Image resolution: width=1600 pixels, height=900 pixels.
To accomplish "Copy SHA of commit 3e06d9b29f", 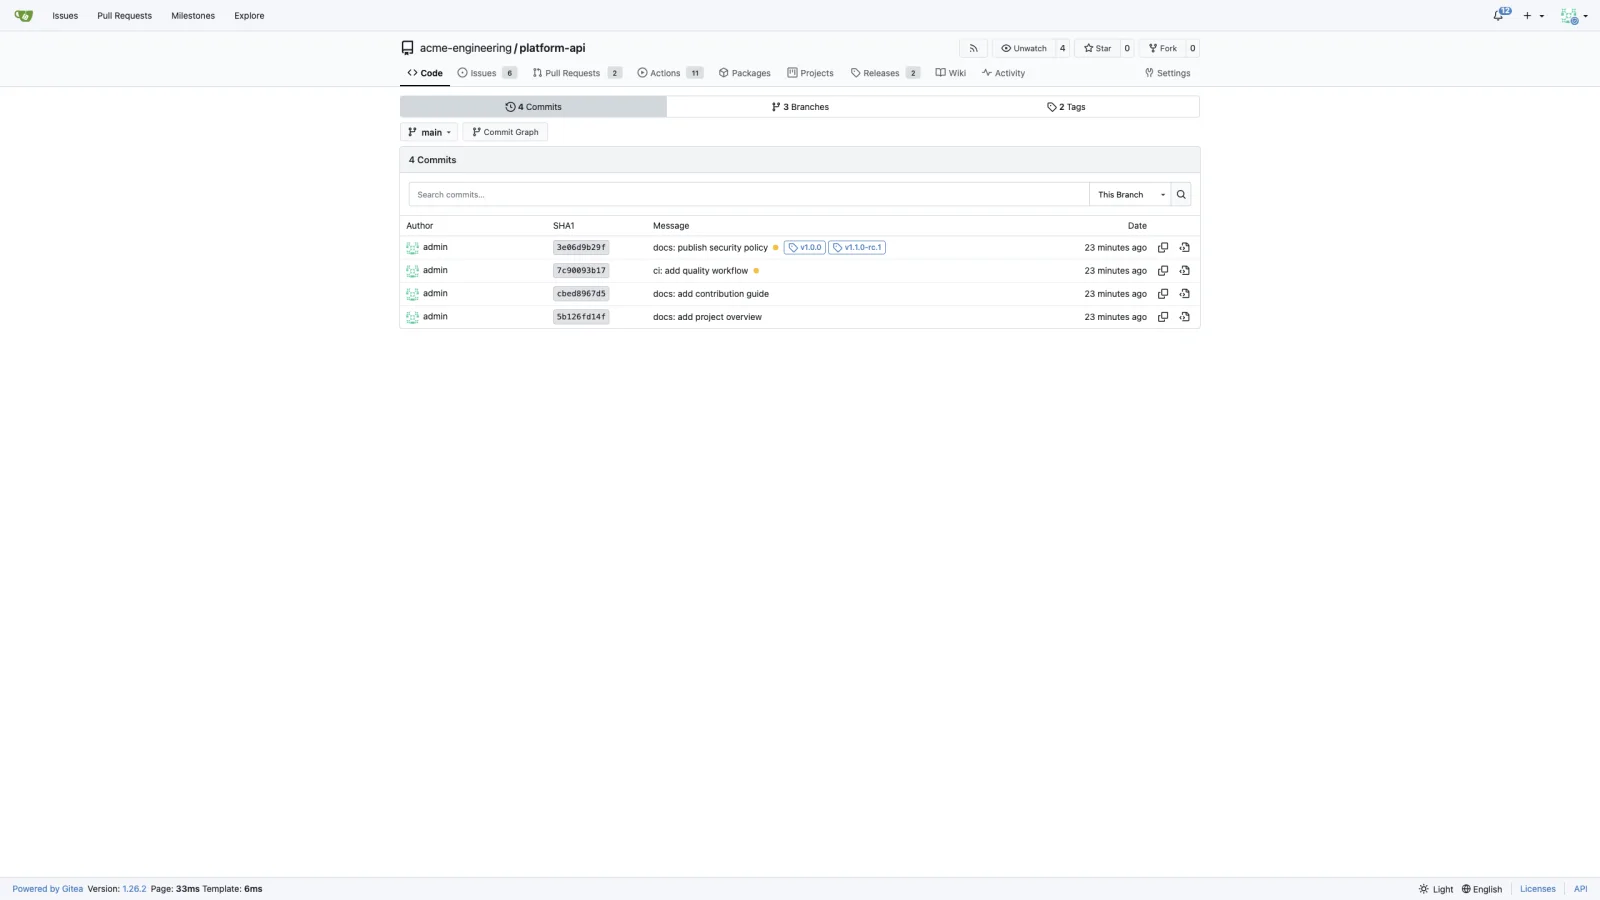I will pos(1163,248).
